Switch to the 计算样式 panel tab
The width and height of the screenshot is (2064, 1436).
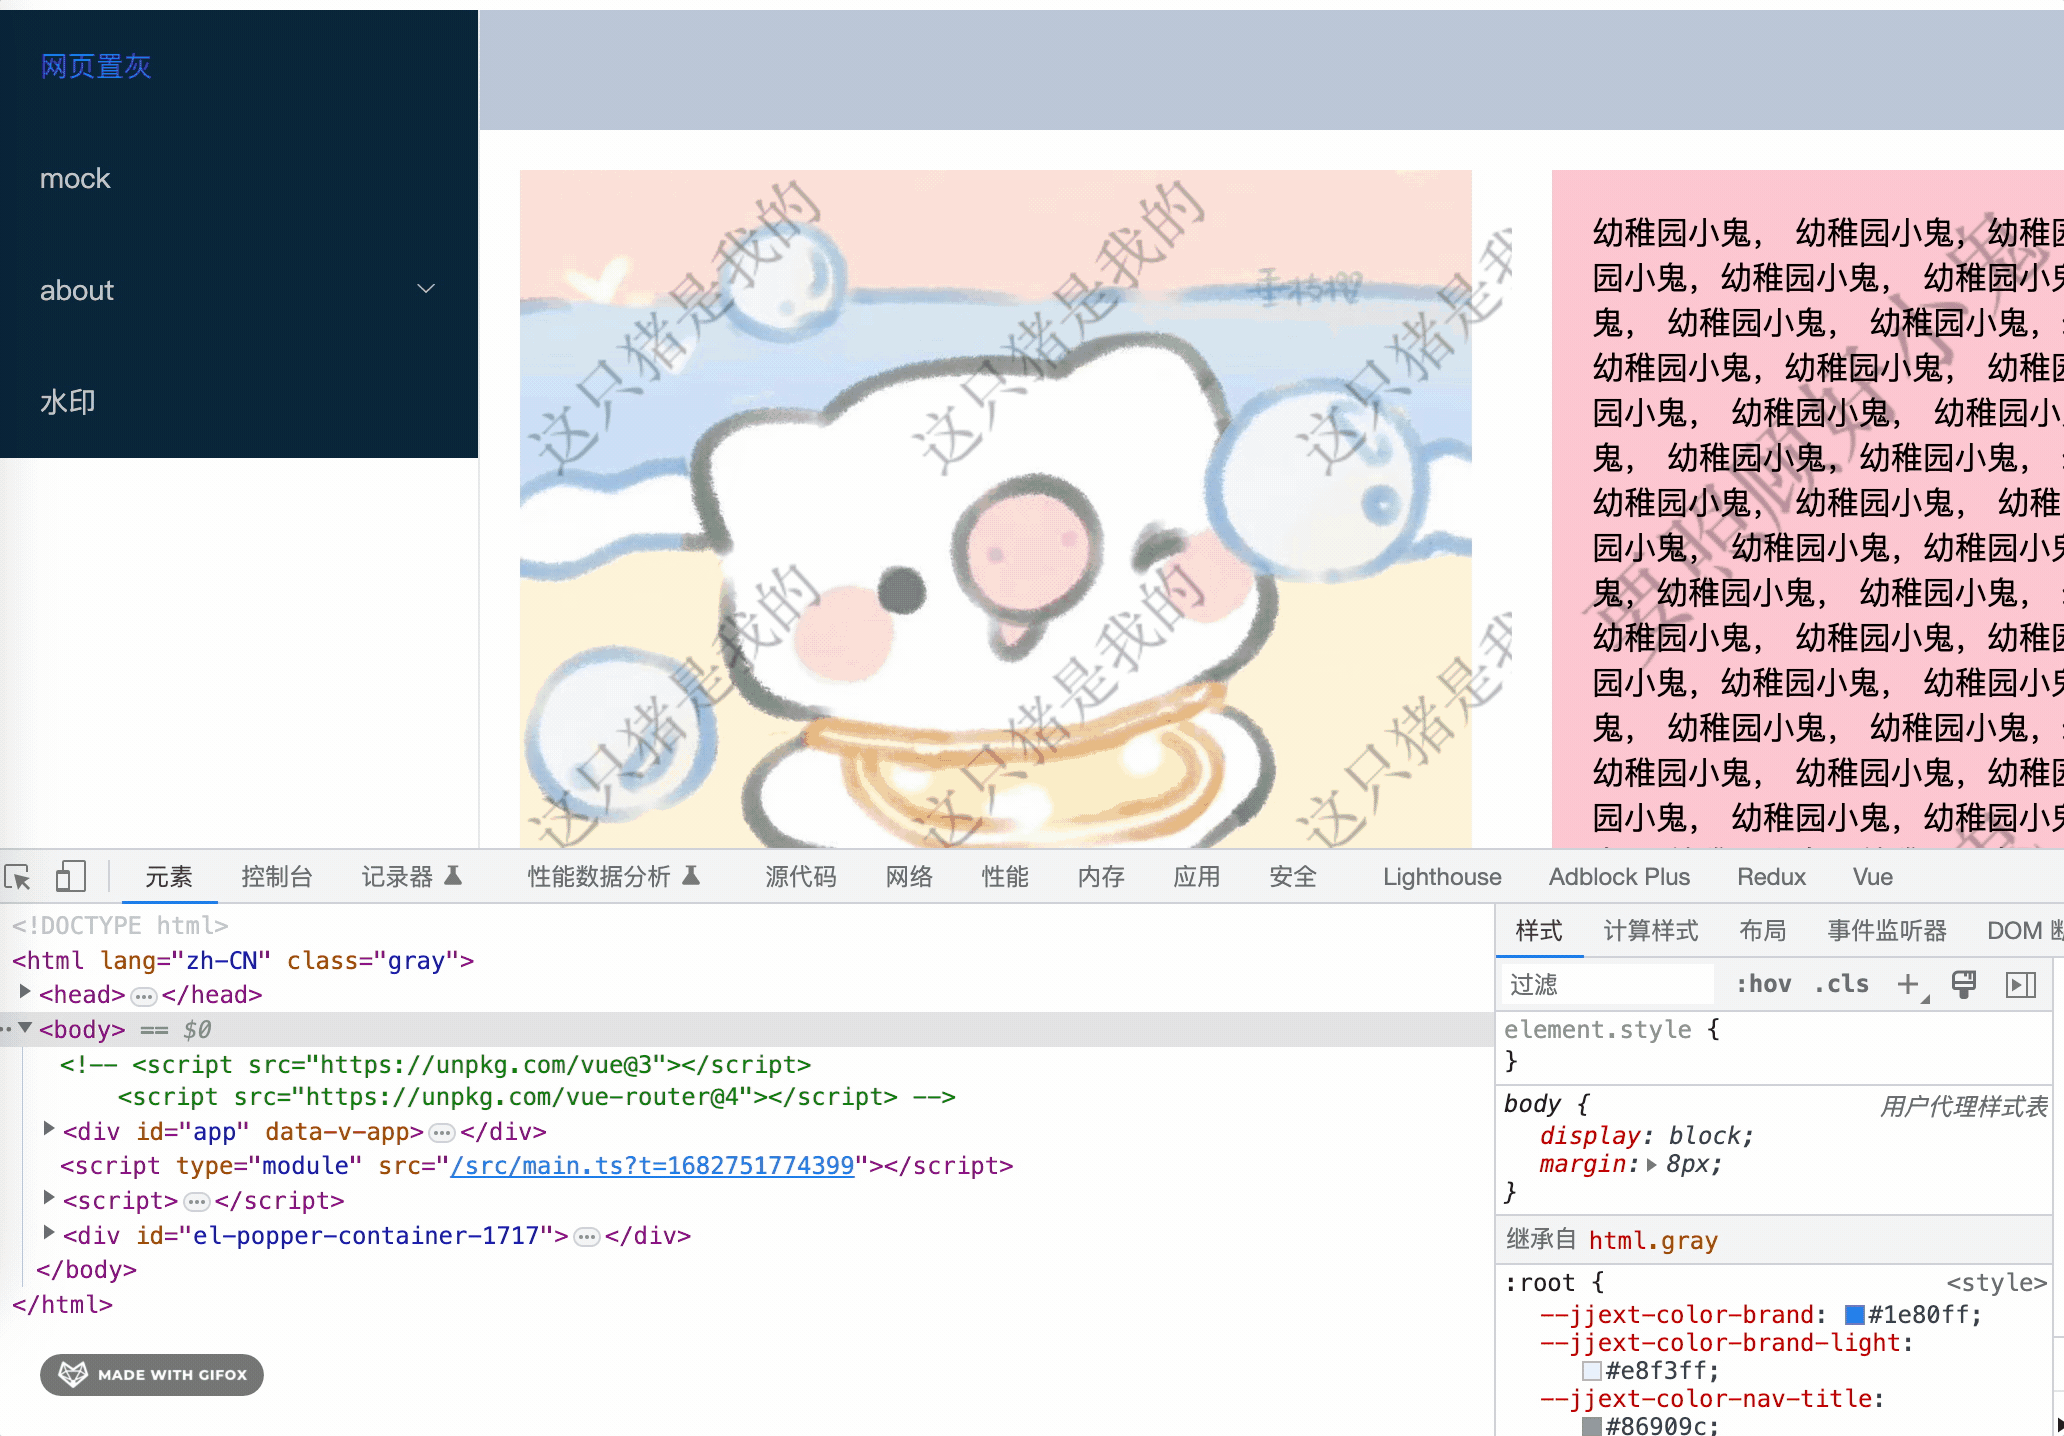[x=1650, y=930]
